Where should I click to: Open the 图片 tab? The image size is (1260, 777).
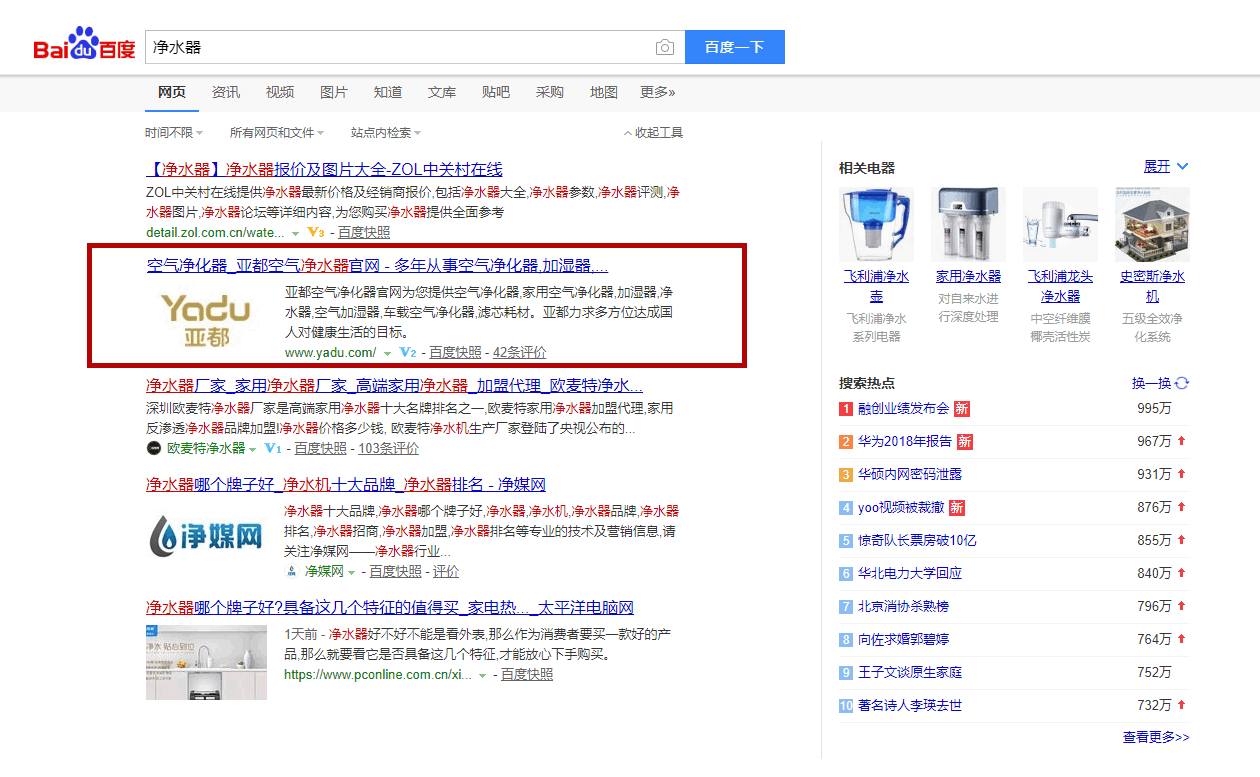click(334, 92)
